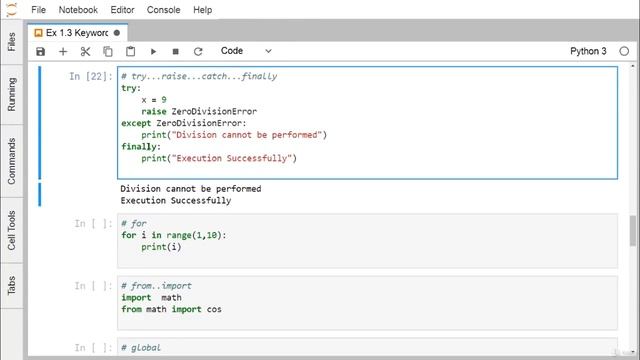Open the Notebook menu
640x360 pixels.
(78, 10)
